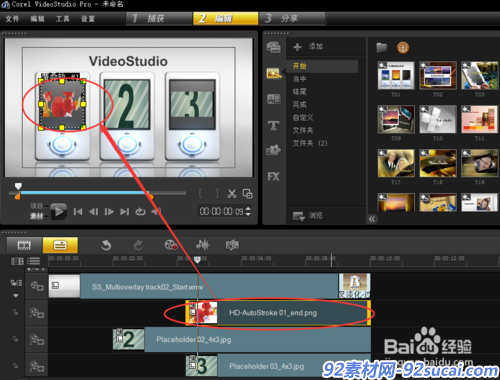Image resolution: width=500 pixels, height=380 pixels.
Task: Collapse the library panel double chevron
Action: [x=372, y=219]
